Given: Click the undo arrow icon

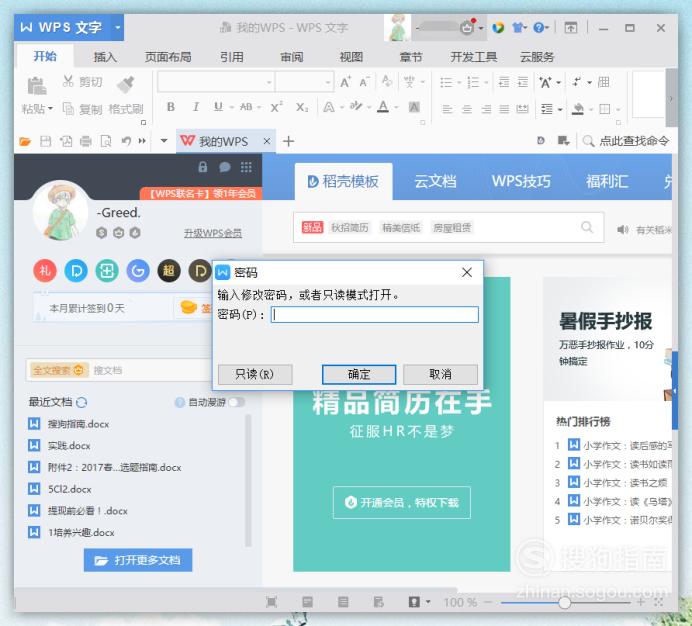Looking at the screenshot, I should pos(126,141).
